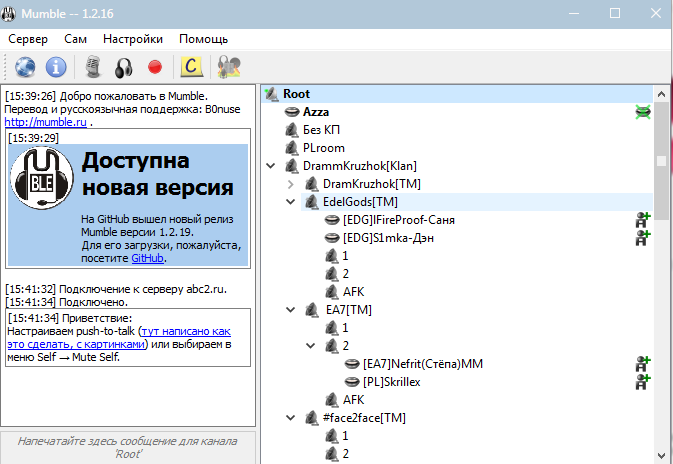Select AFK channel under EA7[TM]
Screen dimensions: 673x464
353,400
